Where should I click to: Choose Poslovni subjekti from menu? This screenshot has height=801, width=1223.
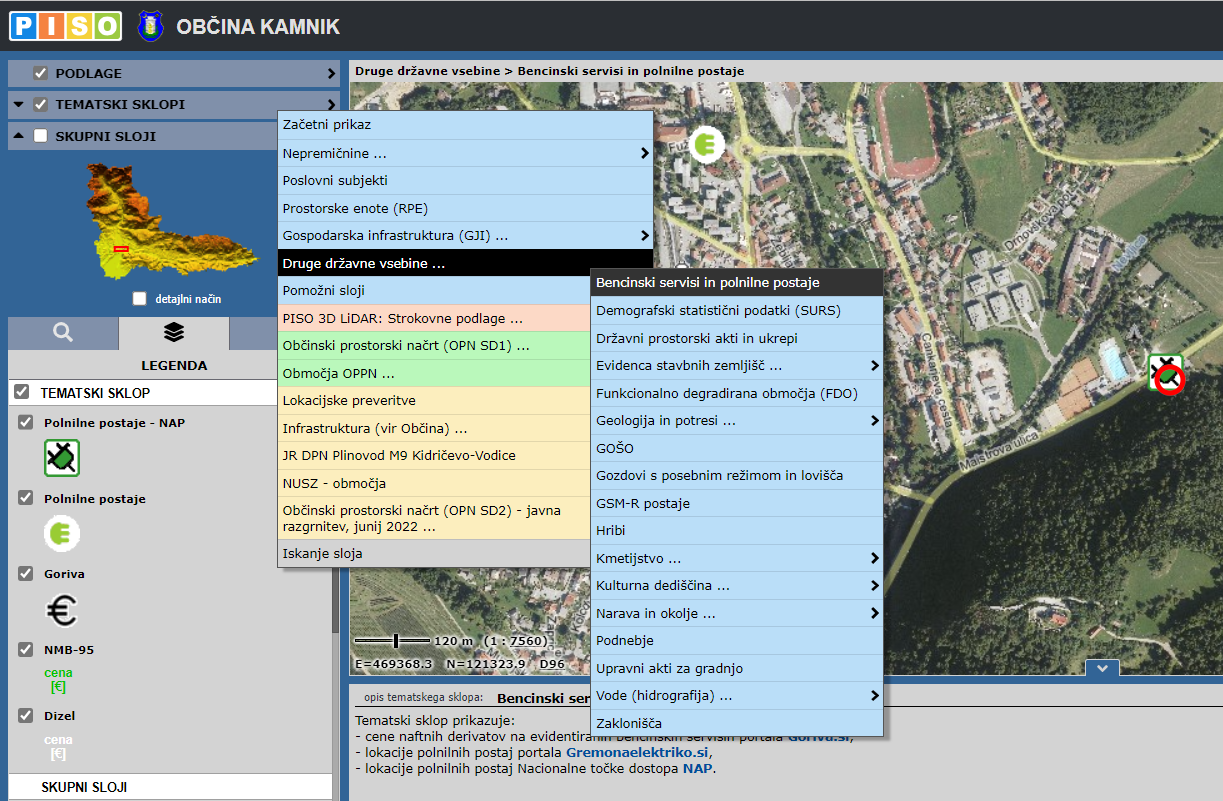click(335, 181)
